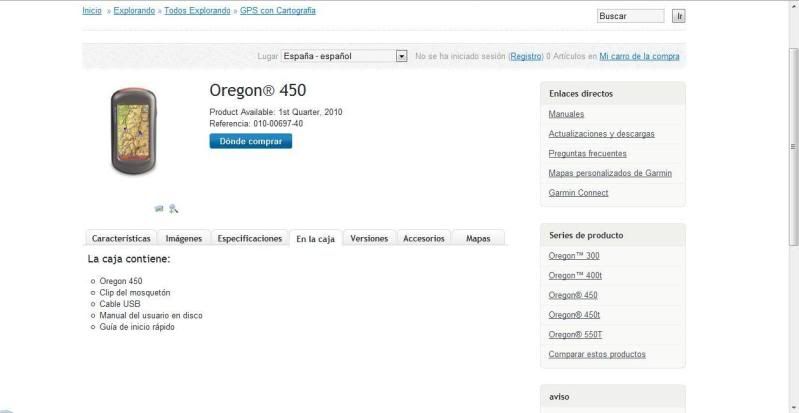The width and height of the screenshot is (799, 413).
Task: Open the Oregon 450t series link
Action: pyautogui.click(x=574, y=315)
